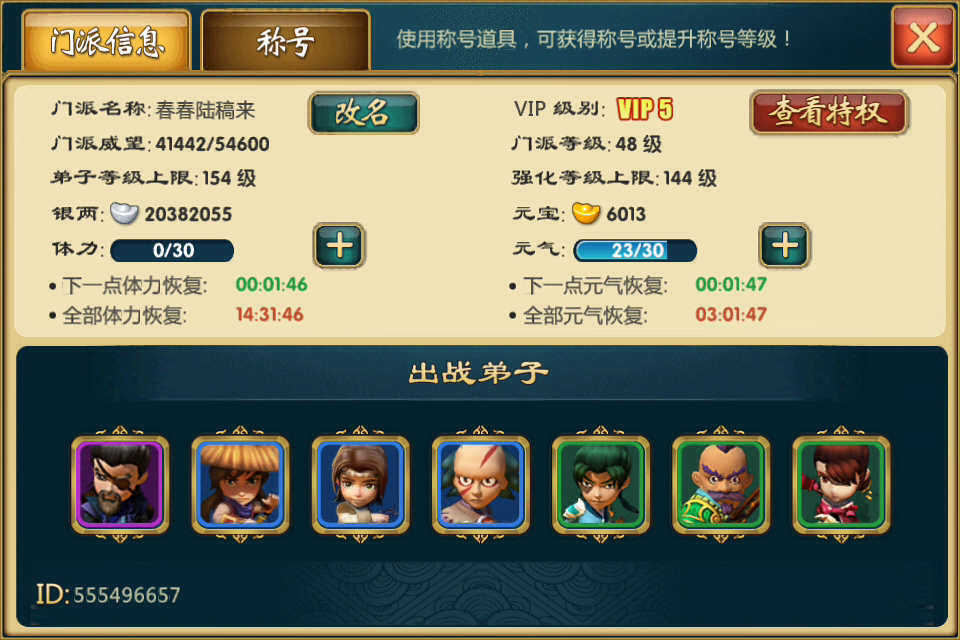Select the eyepatch disciple with purple frame
960x640 pixels.
(120, 484)
